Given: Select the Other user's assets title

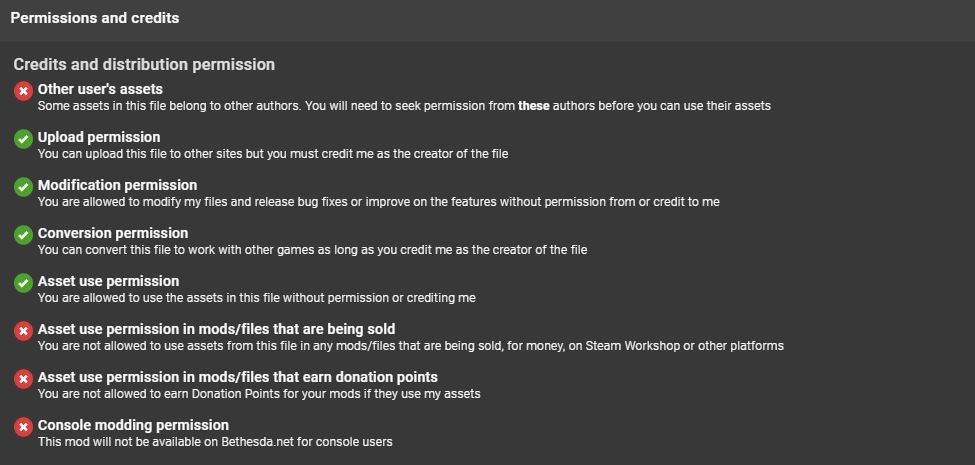Looking at the screenshot, I should [x=100, y=89].
